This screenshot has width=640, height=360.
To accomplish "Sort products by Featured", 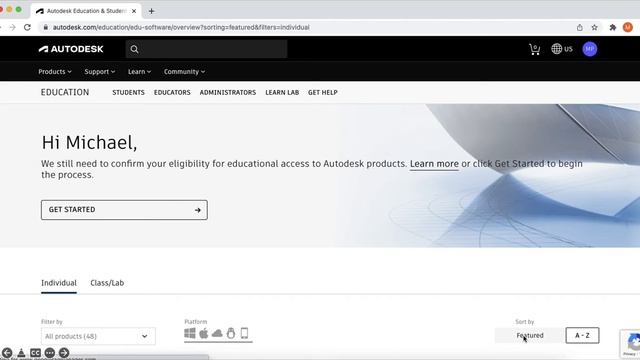I will (529, 336).
